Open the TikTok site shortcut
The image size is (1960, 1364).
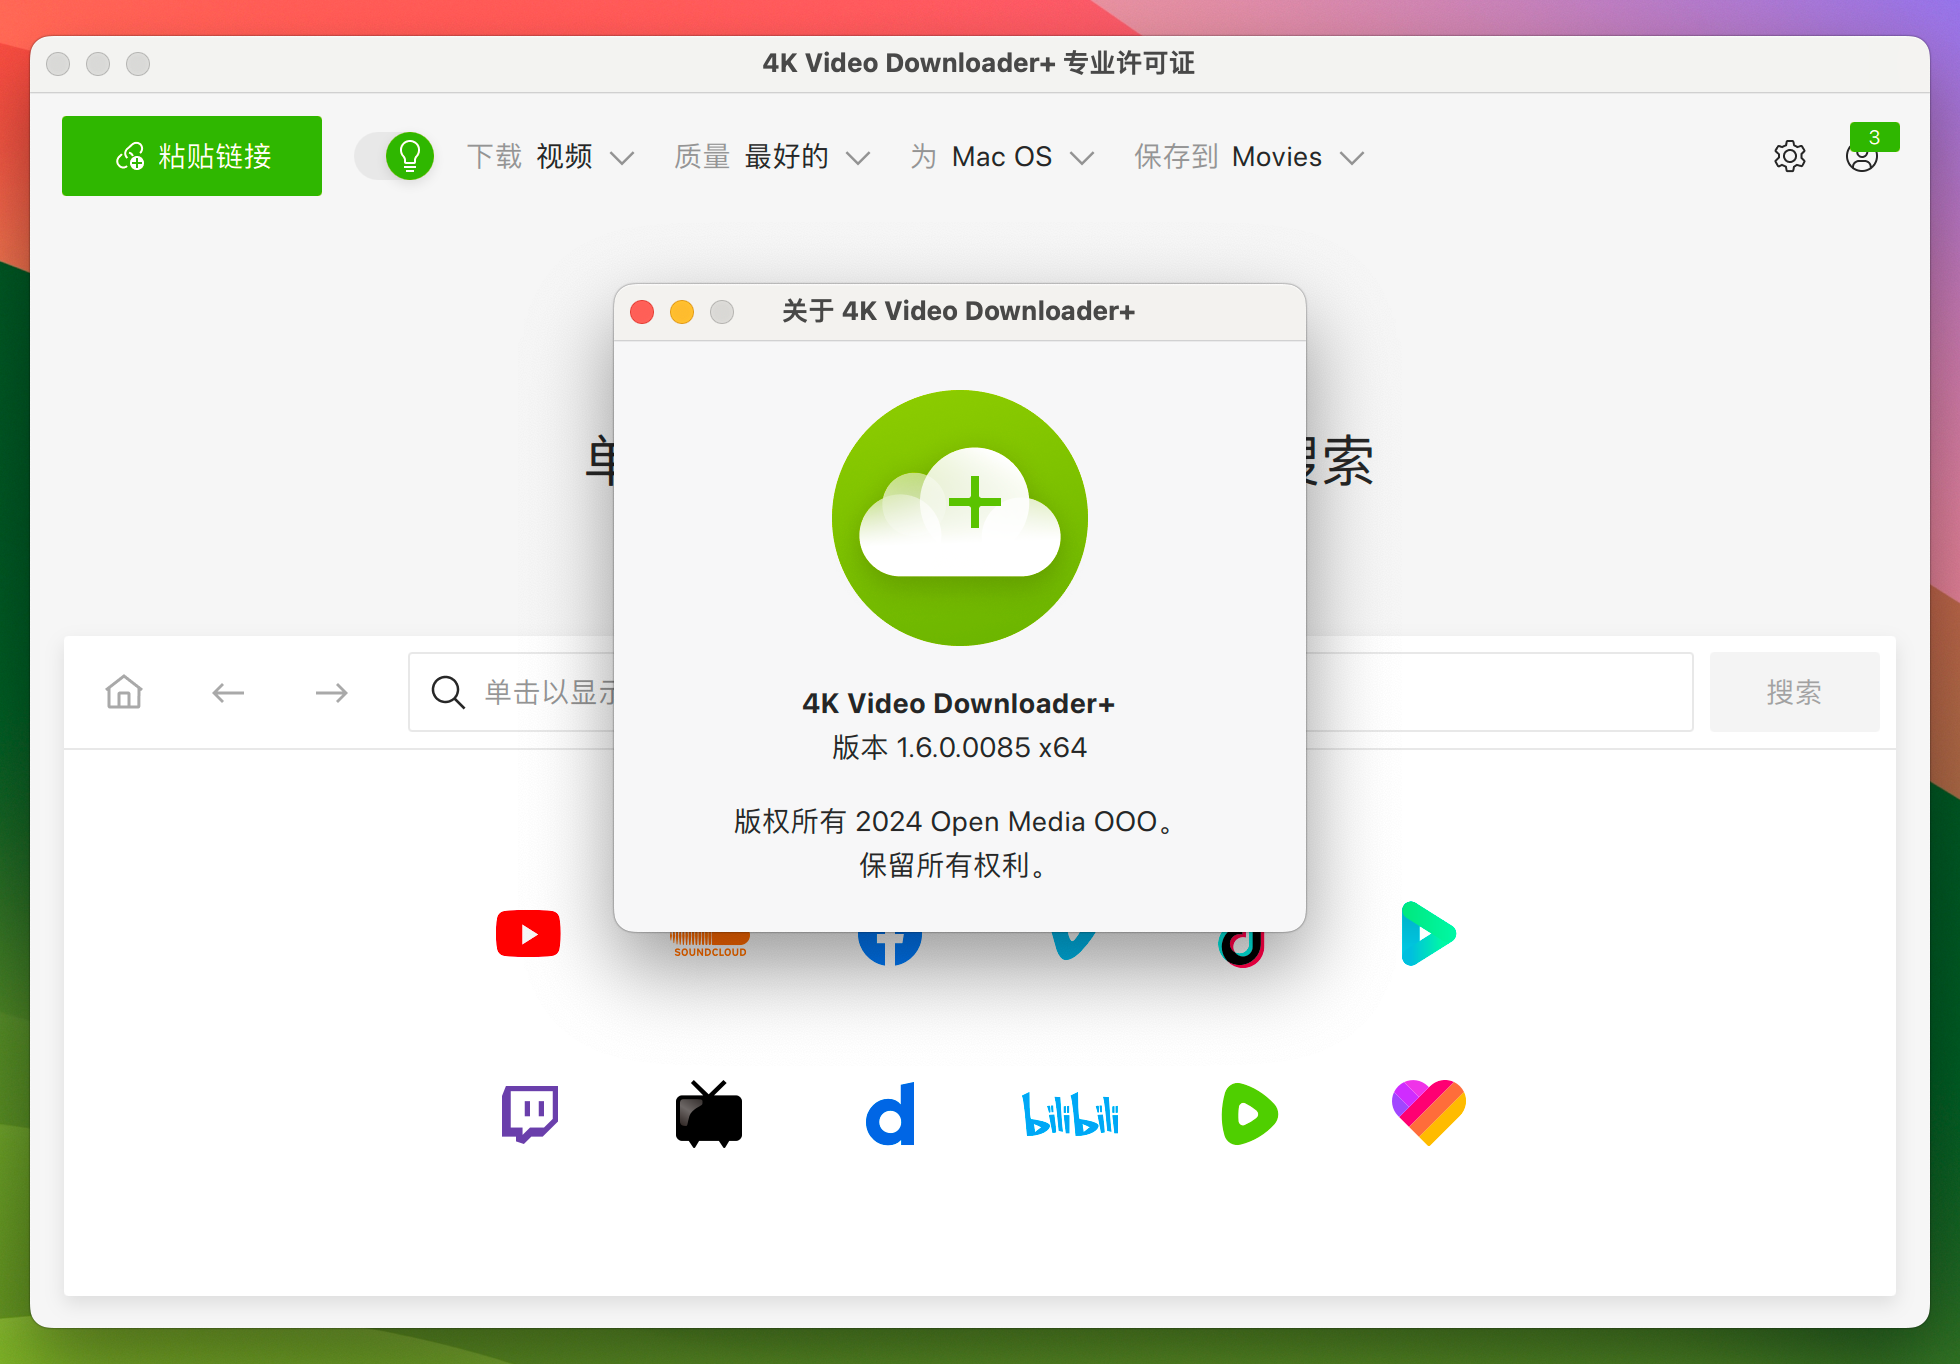coord(1241,948)
